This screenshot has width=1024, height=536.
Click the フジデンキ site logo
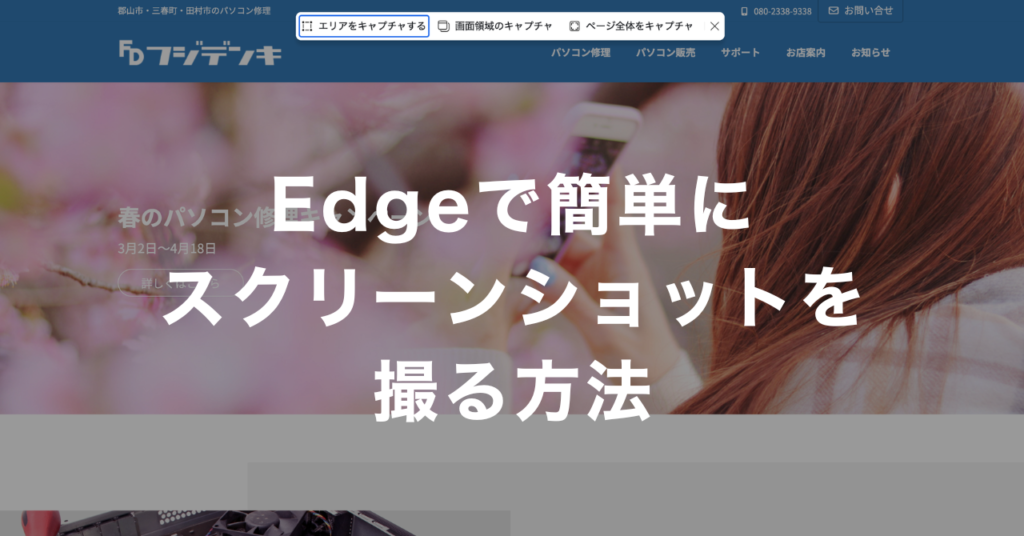[x=199, y=52]
